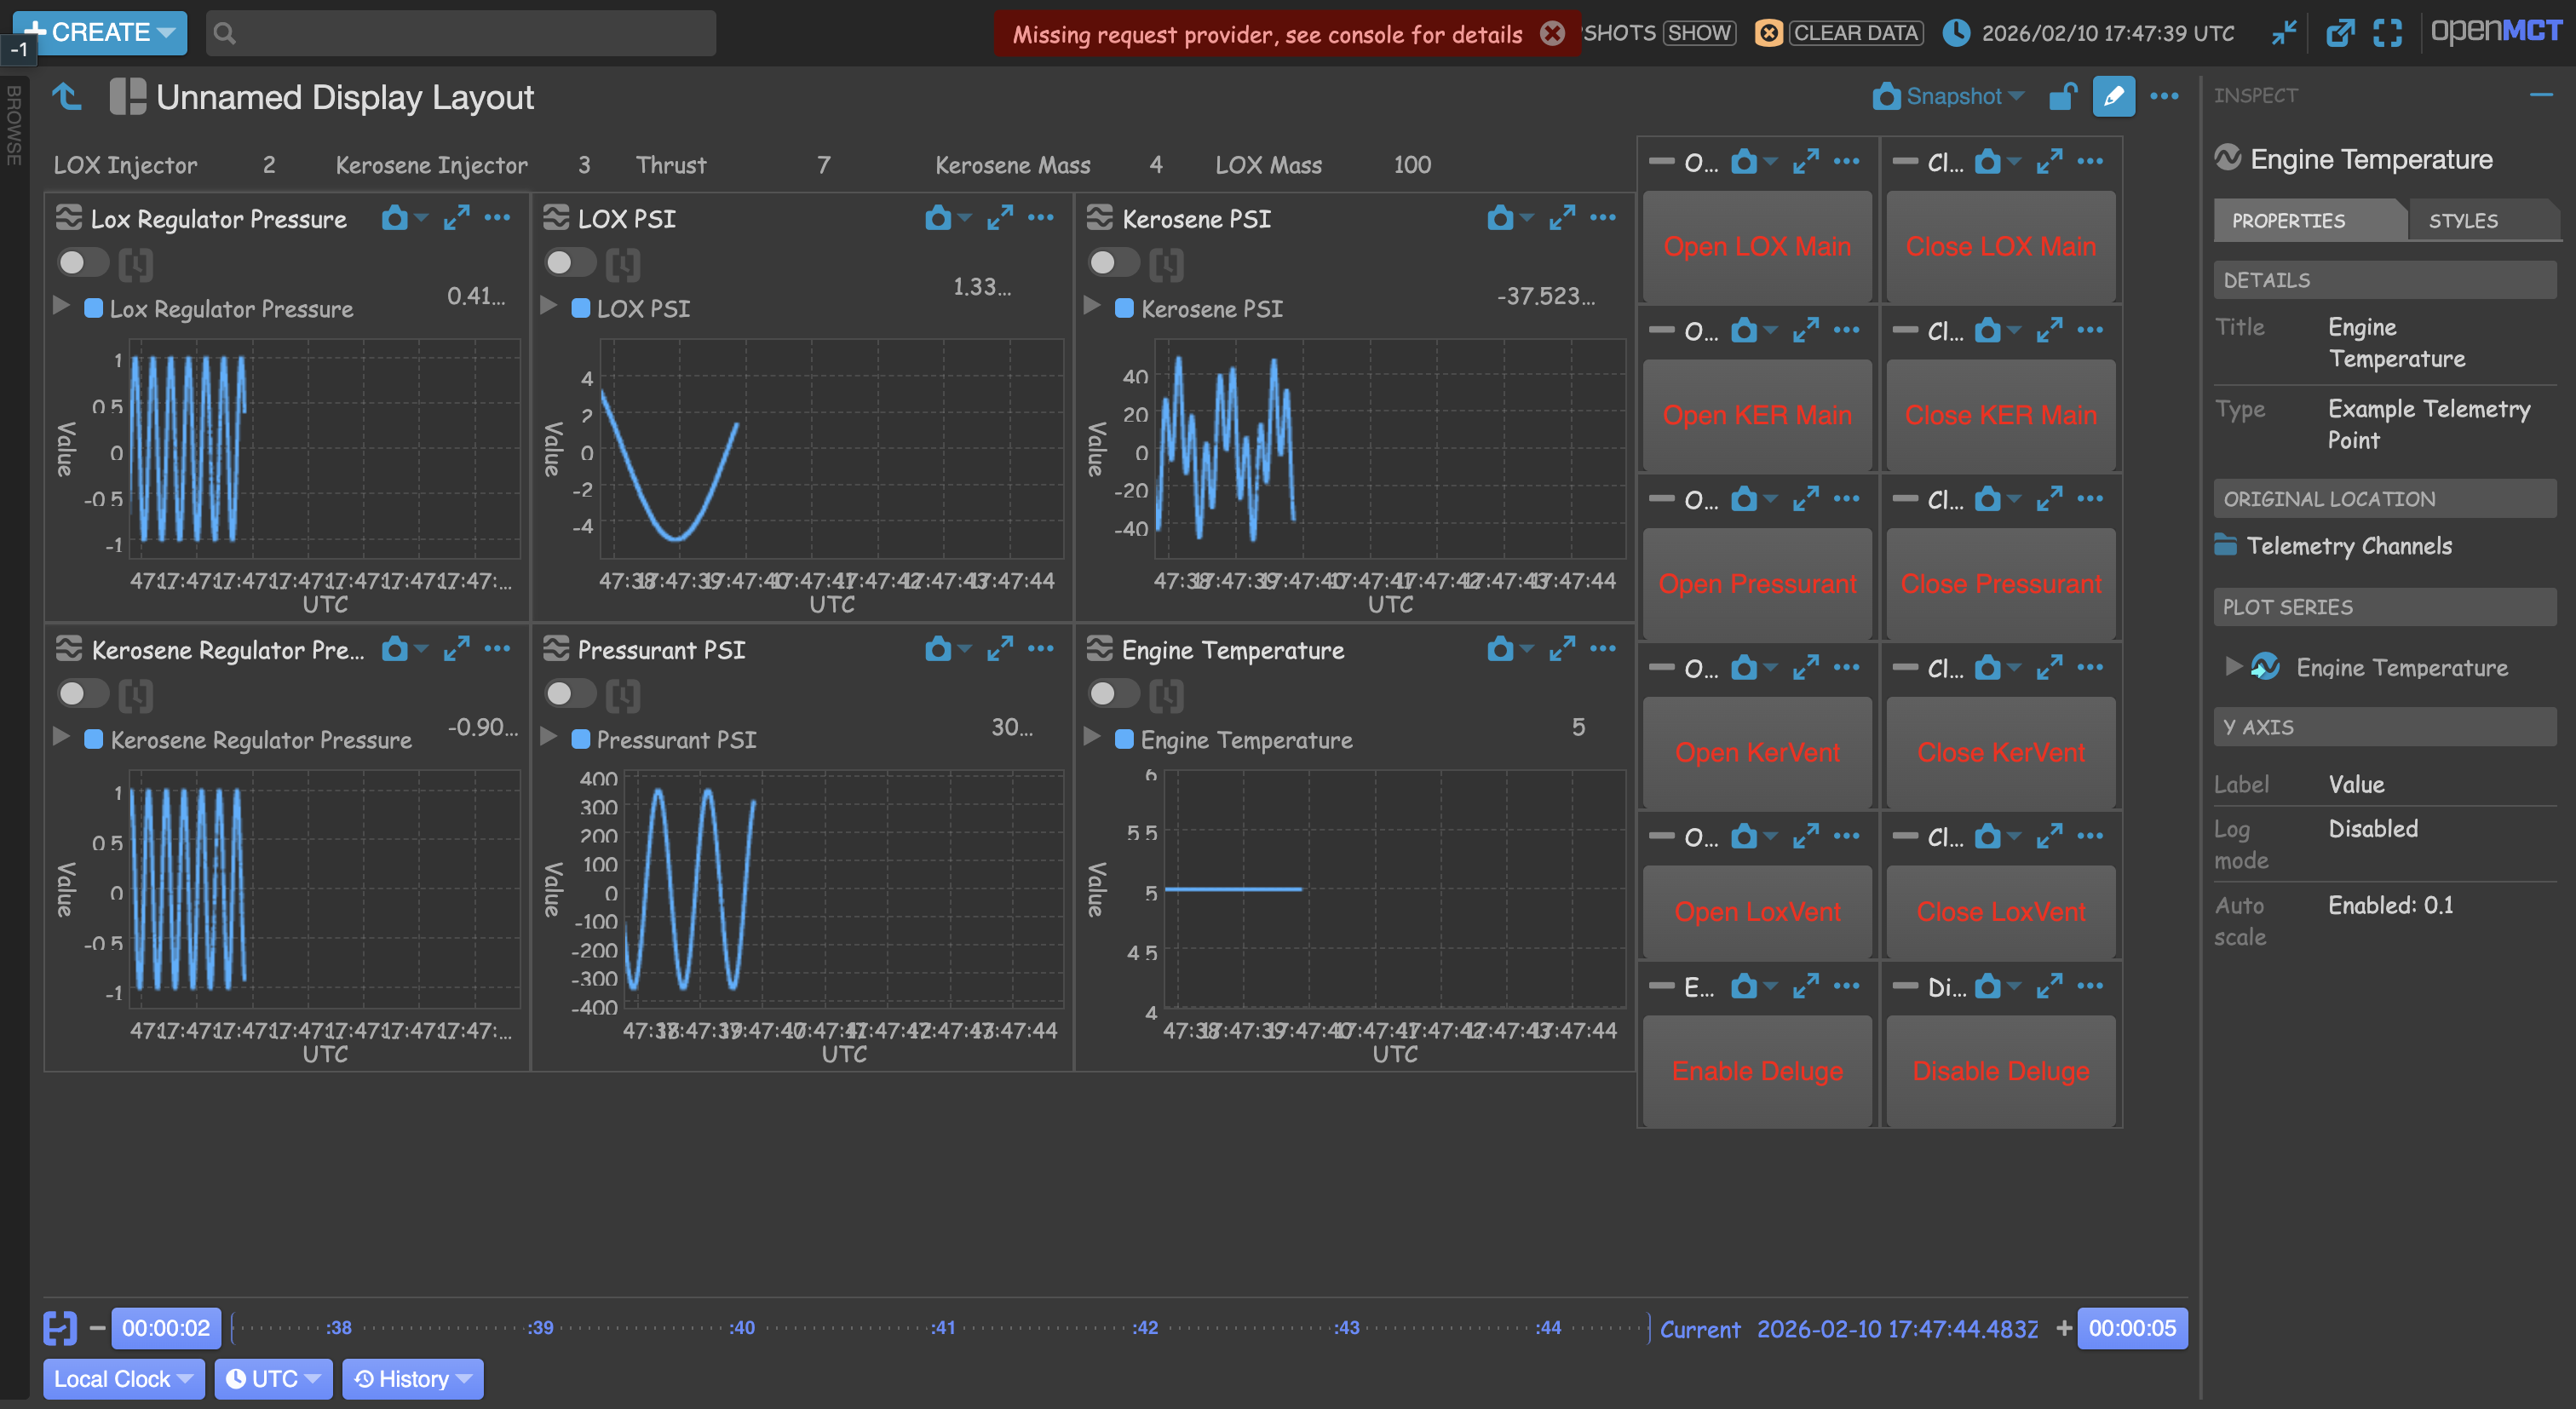Screen dimensions: 2576x1409
Task: Switch to the Styles tab
Action: click(x=2463, y=221)
